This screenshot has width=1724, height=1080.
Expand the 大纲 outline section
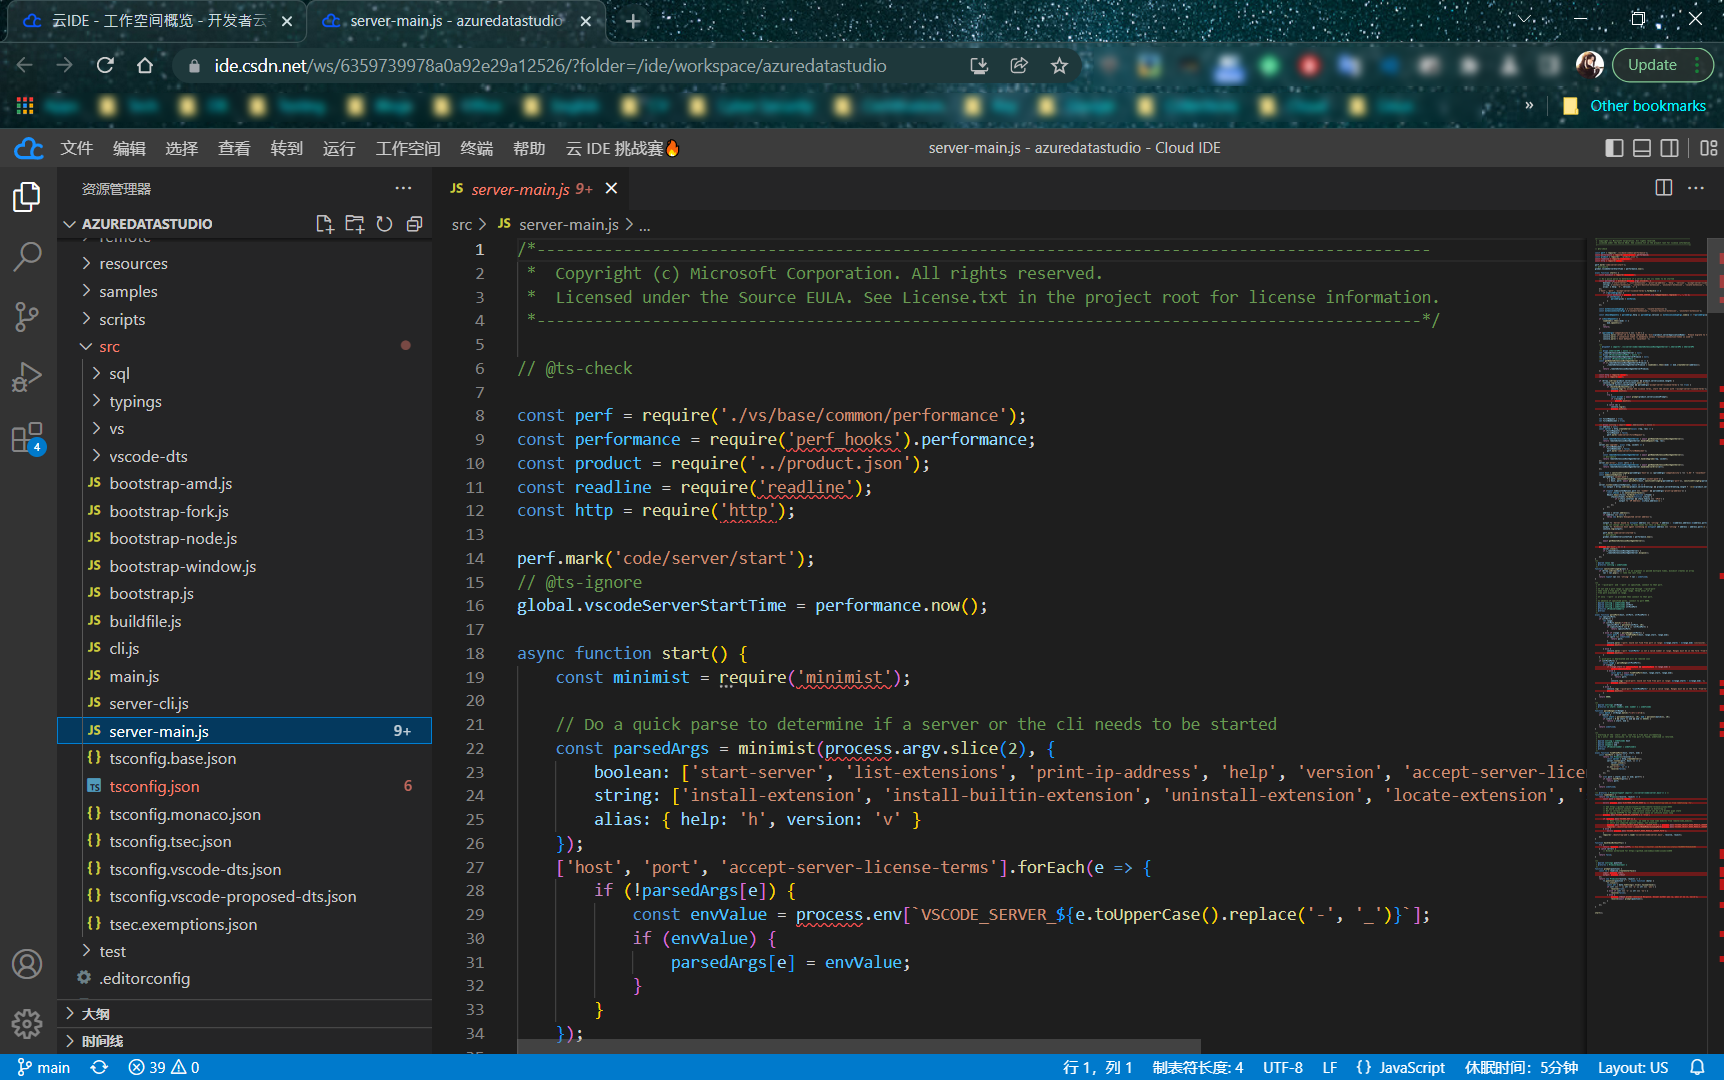click(244, 1013)
